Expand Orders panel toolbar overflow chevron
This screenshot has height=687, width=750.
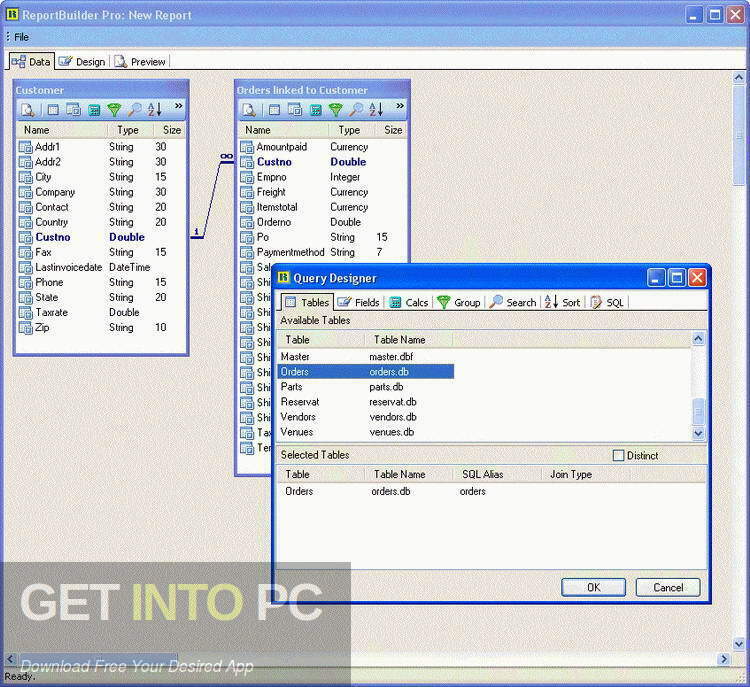pyautogui.click(x=400, y=106)
